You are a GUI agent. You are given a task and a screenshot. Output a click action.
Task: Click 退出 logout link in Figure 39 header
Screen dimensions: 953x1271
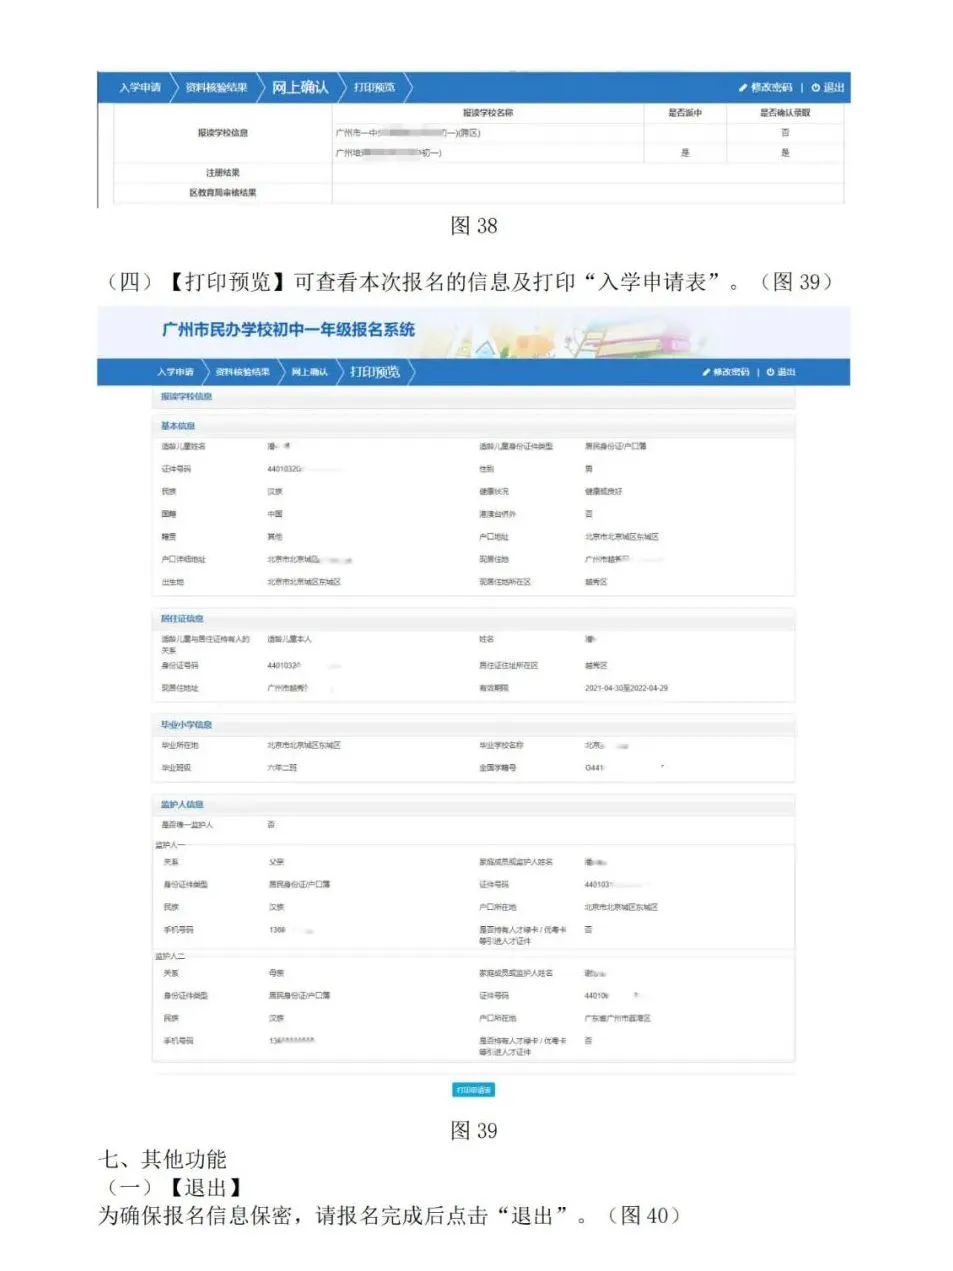click(781, 372)
